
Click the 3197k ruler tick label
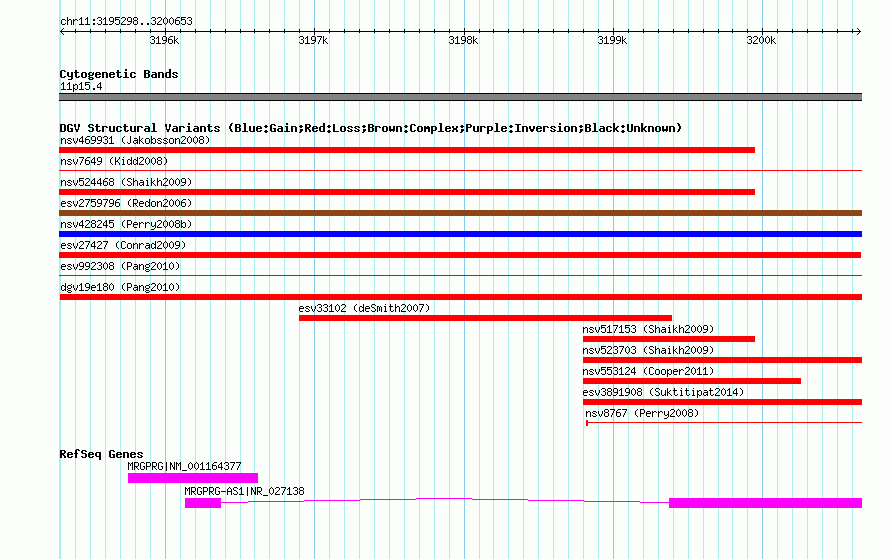point(313,40)
